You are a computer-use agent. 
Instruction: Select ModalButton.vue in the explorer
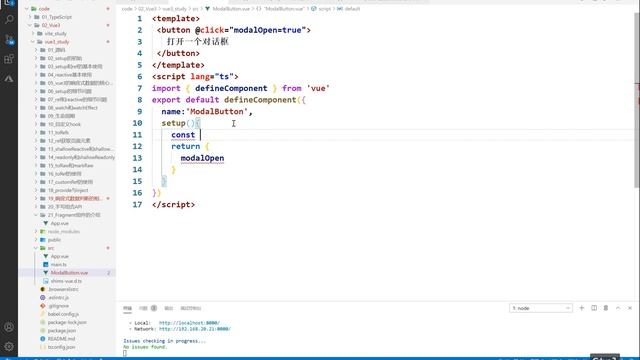[x=67, y=273]
